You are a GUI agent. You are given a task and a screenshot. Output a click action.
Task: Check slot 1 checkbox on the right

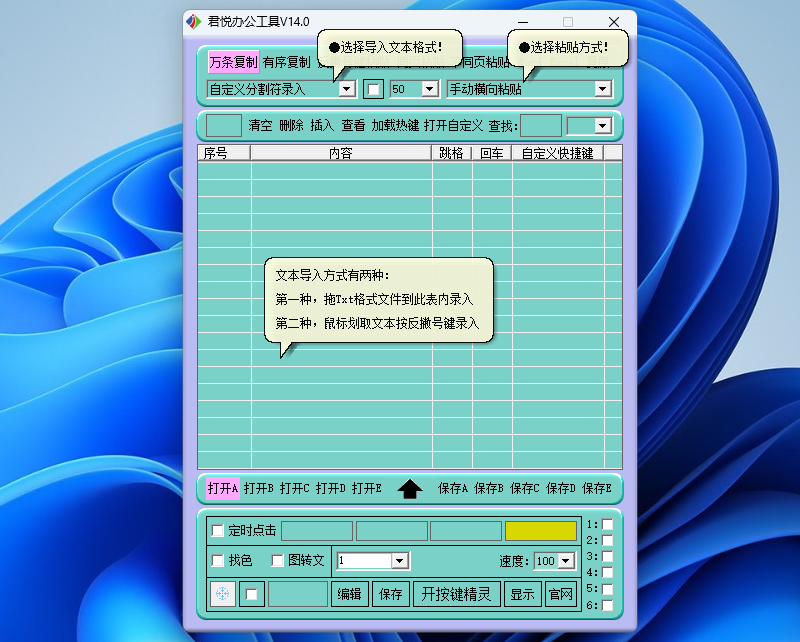click(x=607, y=524)
